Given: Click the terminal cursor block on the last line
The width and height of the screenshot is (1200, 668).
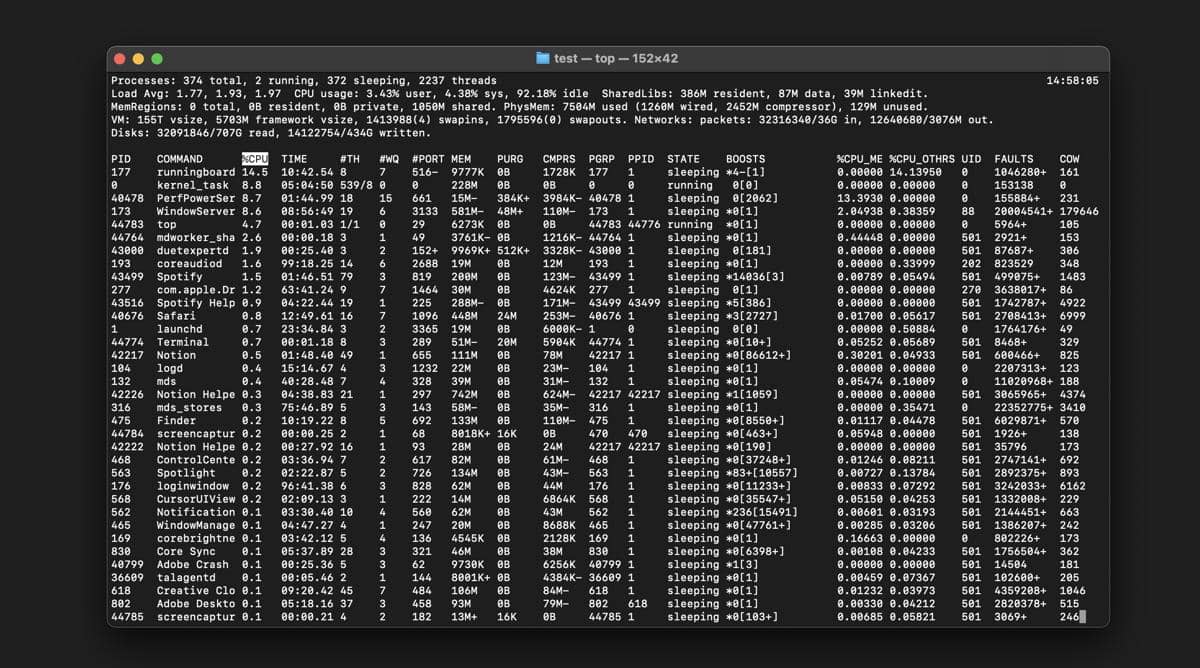Looking at the screenshot, I should pos(1082,617).
